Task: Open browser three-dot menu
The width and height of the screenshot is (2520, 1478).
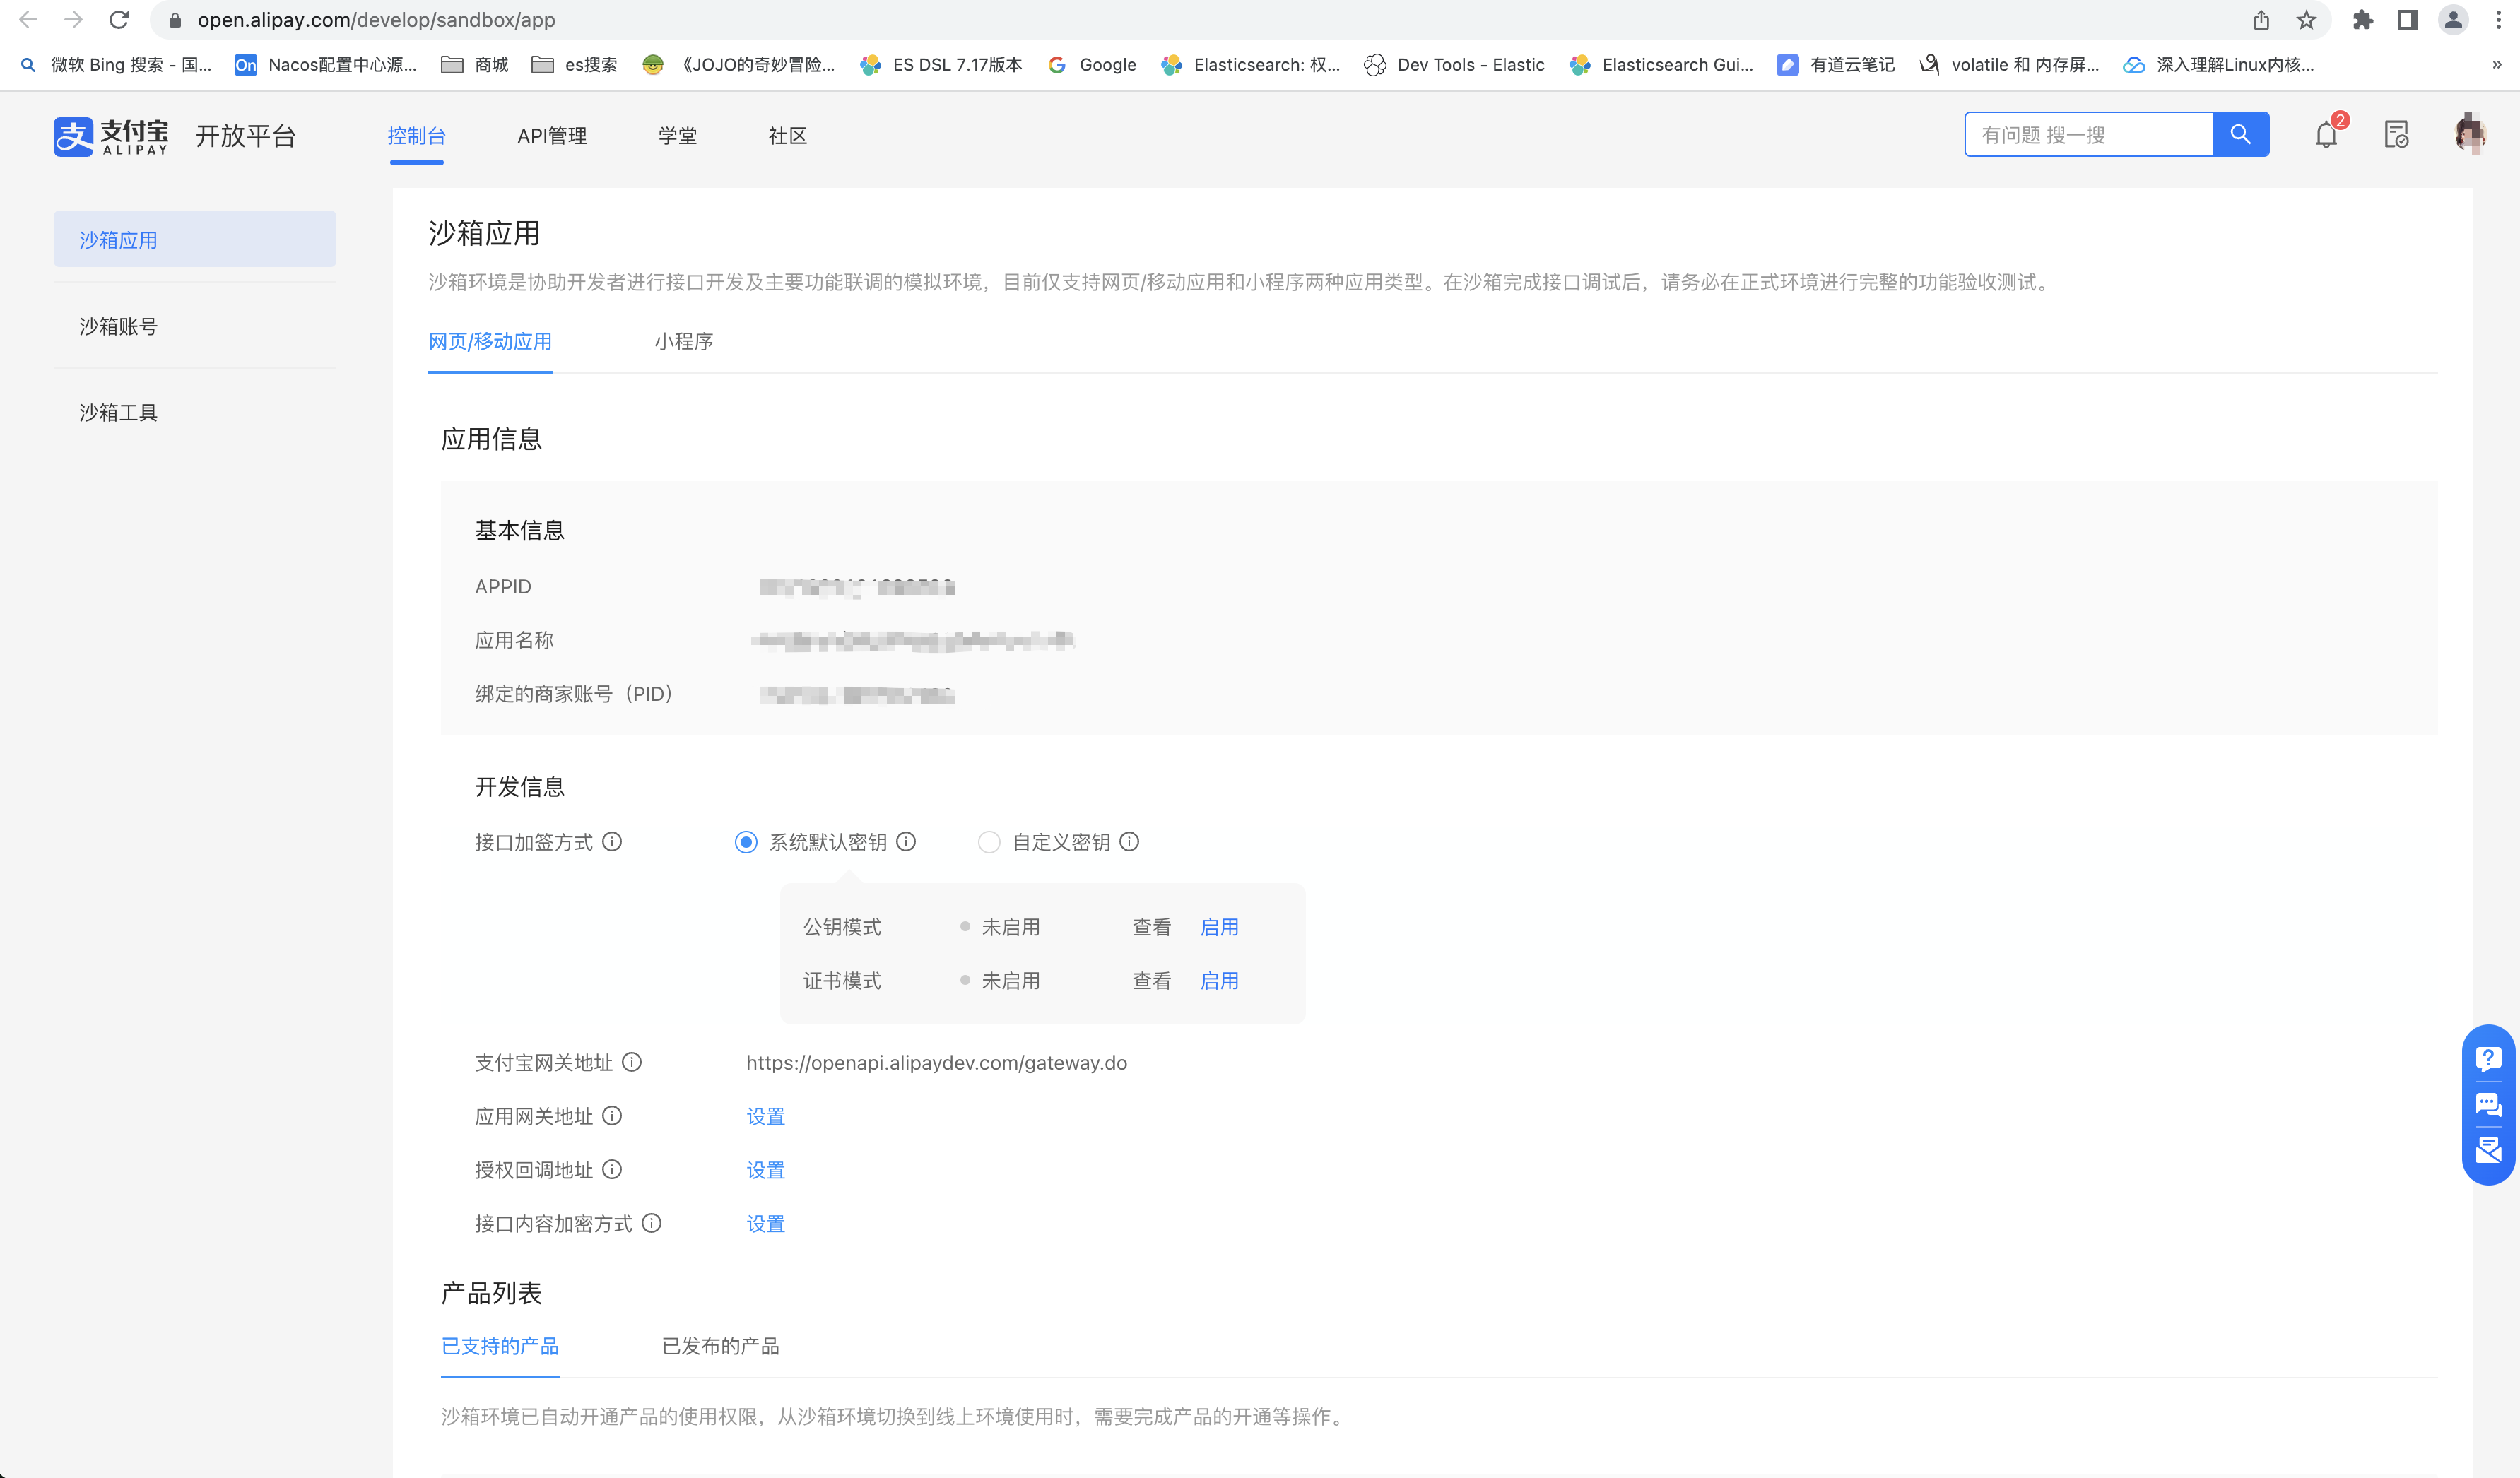Action: click(x=2499, y=20)
